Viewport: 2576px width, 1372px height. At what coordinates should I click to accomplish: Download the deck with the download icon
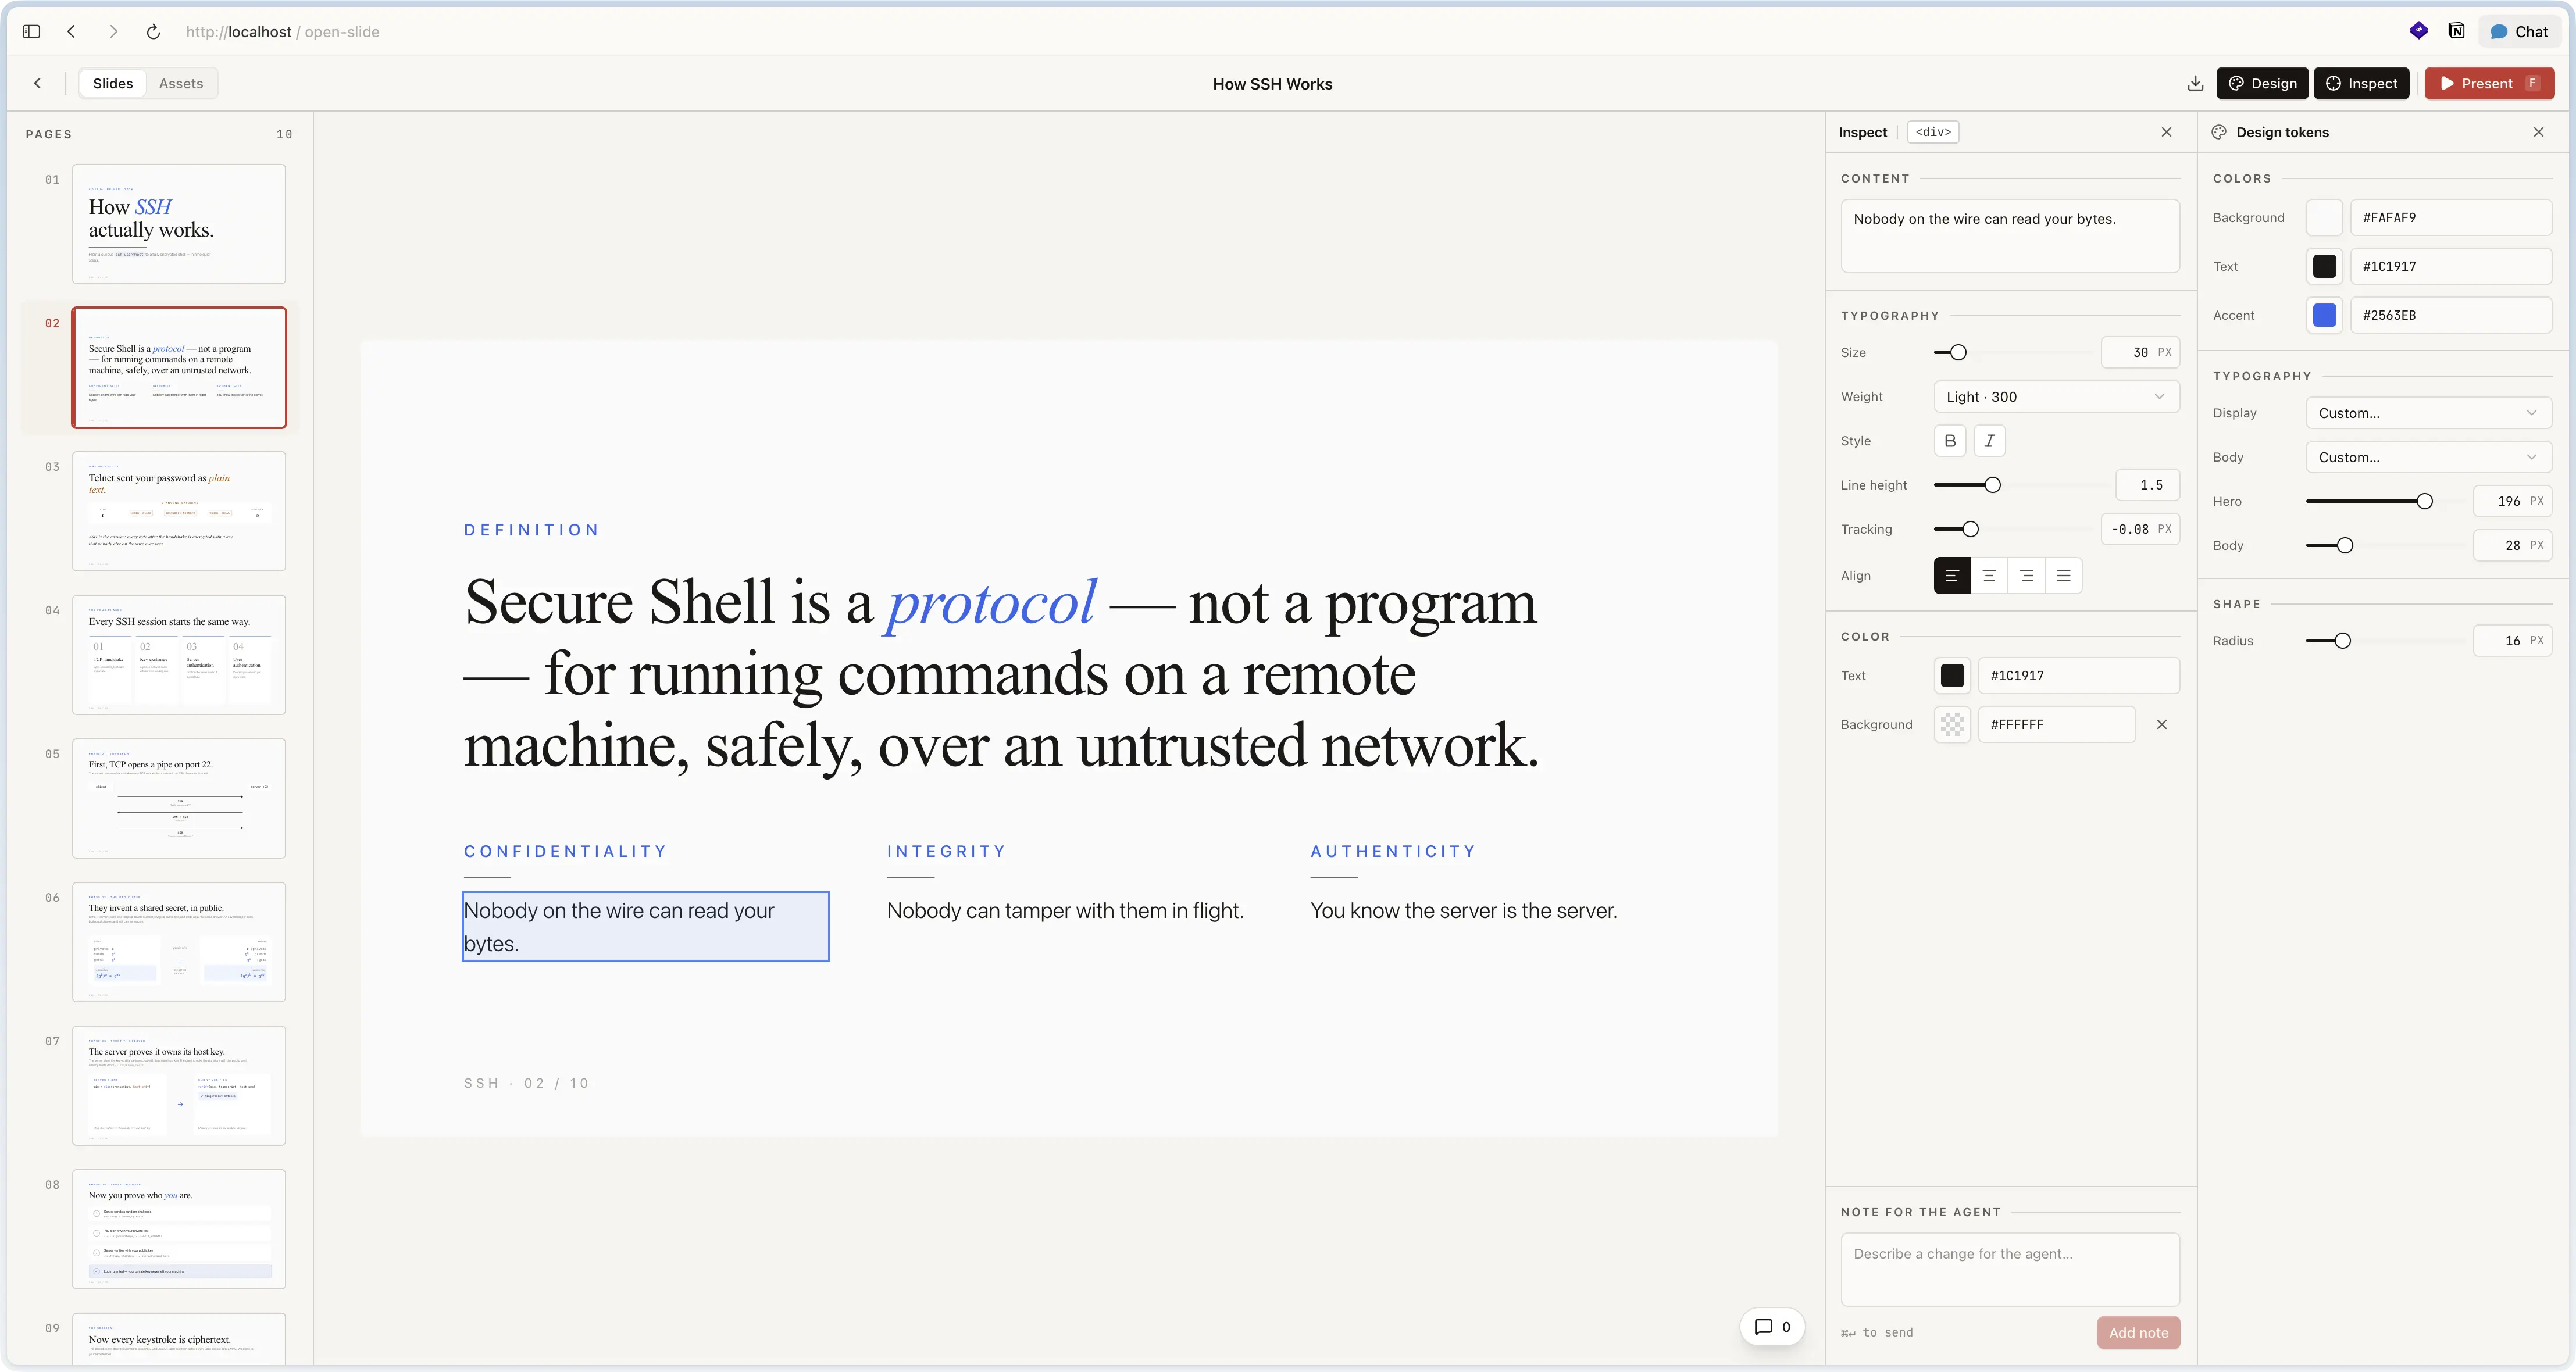pyautogui.click(x=2195, y=84)
